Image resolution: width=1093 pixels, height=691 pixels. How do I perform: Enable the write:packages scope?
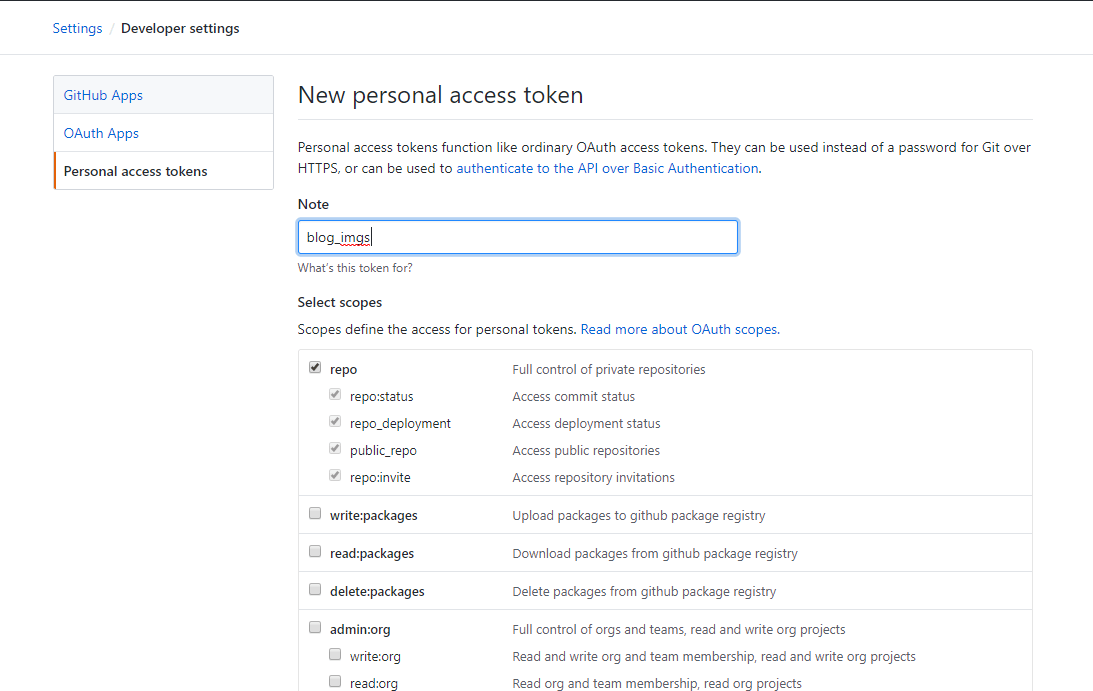pyautogui.click(x=315, y=512)
